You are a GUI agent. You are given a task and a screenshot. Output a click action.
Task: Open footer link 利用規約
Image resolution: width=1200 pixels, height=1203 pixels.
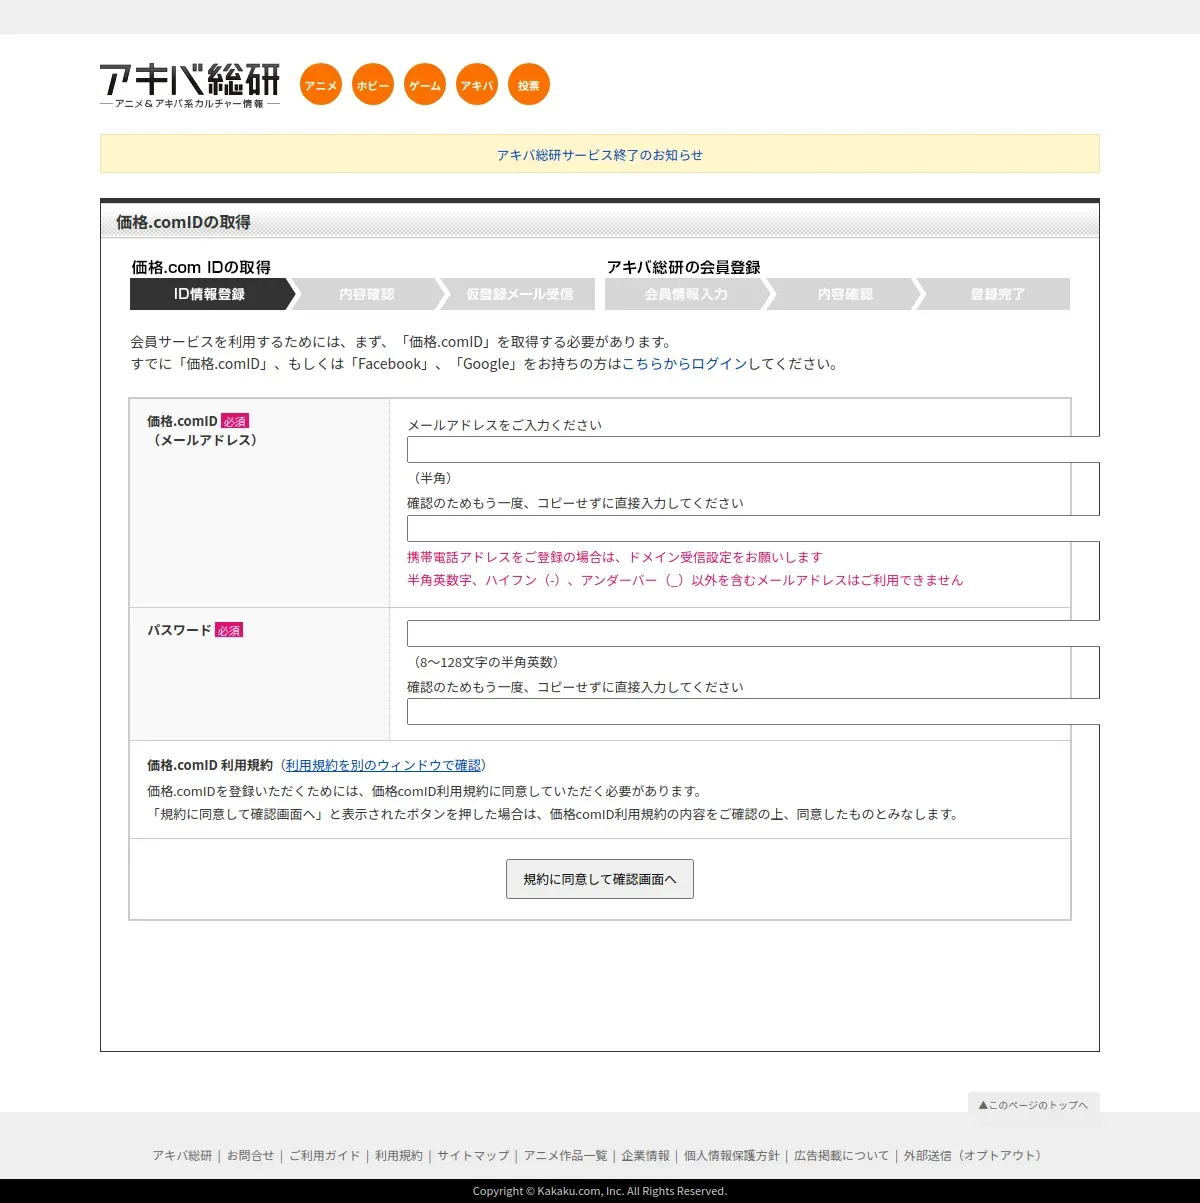pos(398,1155)
